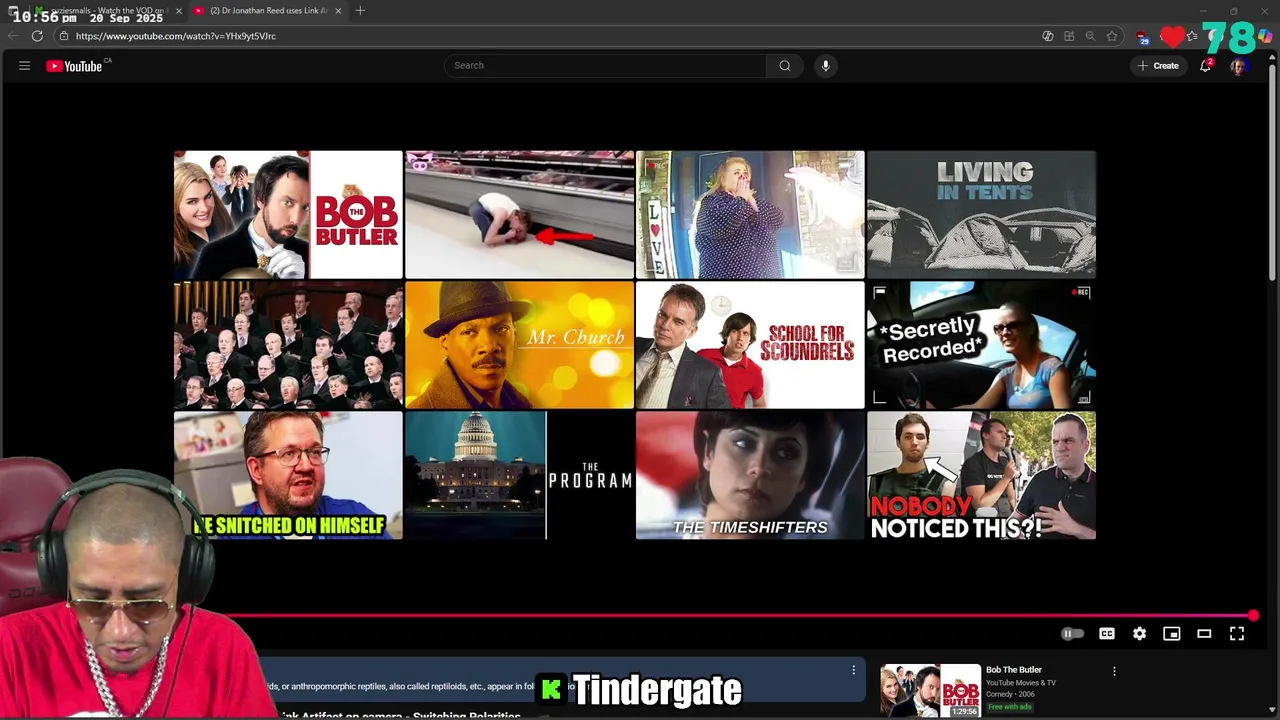Viewport: 1280px width, 720px height.
Task: Open the Secretly Recorded video thumbnail
Action: (x=981, y=345)
